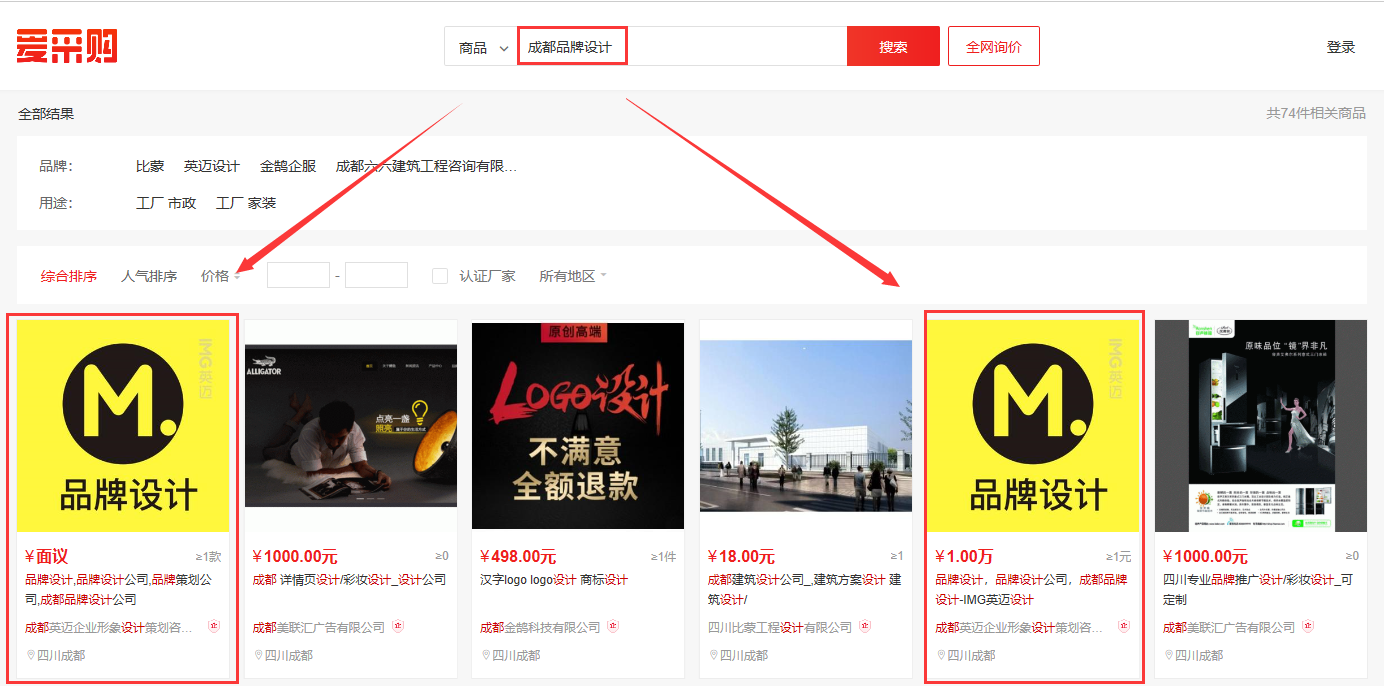Click certification badge on the 面议 product card
Image resolution: width=1384 pixels, height=686 pixels.
click(213, 627)
